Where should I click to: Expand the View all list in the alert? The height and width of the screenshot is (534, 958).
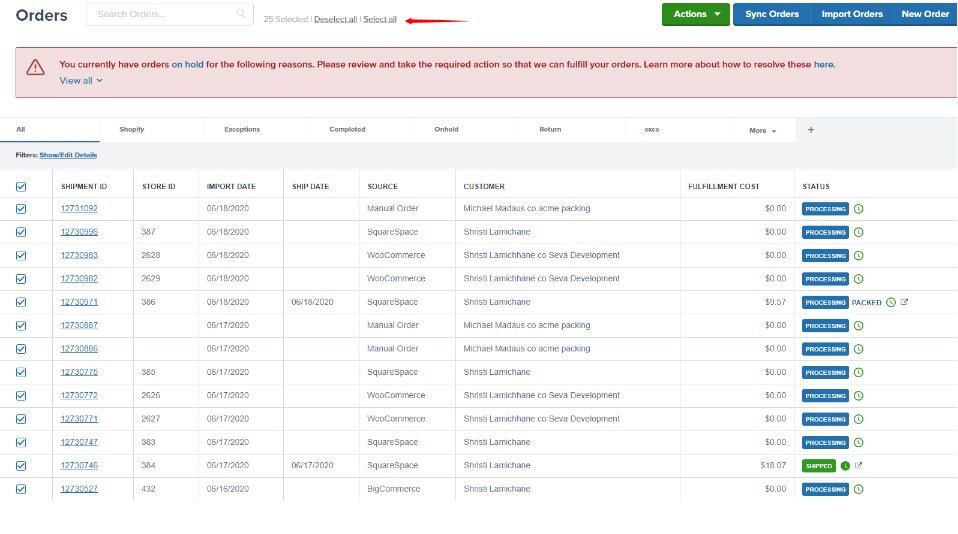click(x=81, y=81)
